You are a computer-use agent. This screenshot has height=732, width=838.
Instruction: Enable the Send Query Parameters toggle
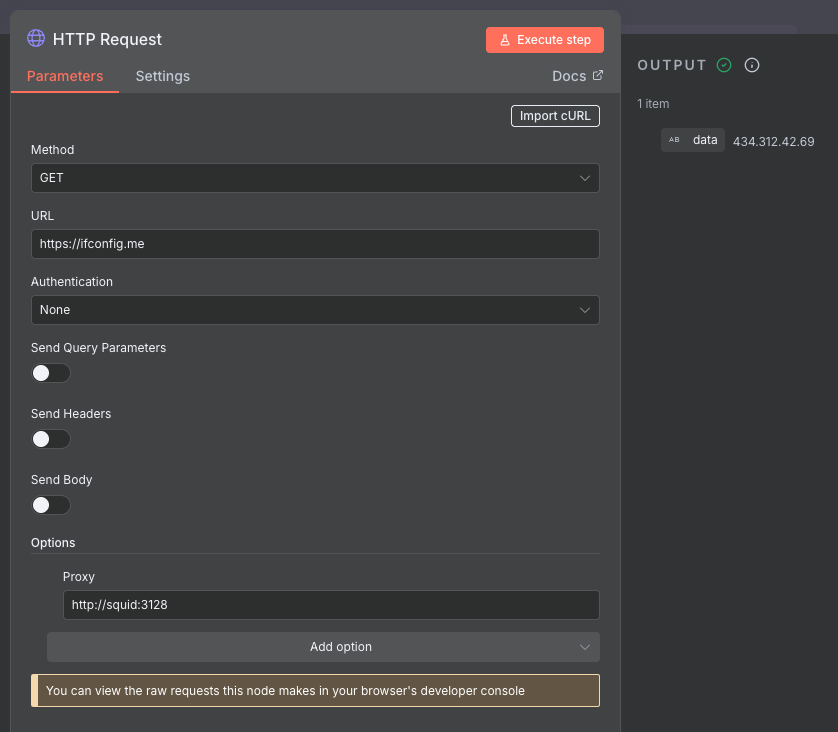51,373
